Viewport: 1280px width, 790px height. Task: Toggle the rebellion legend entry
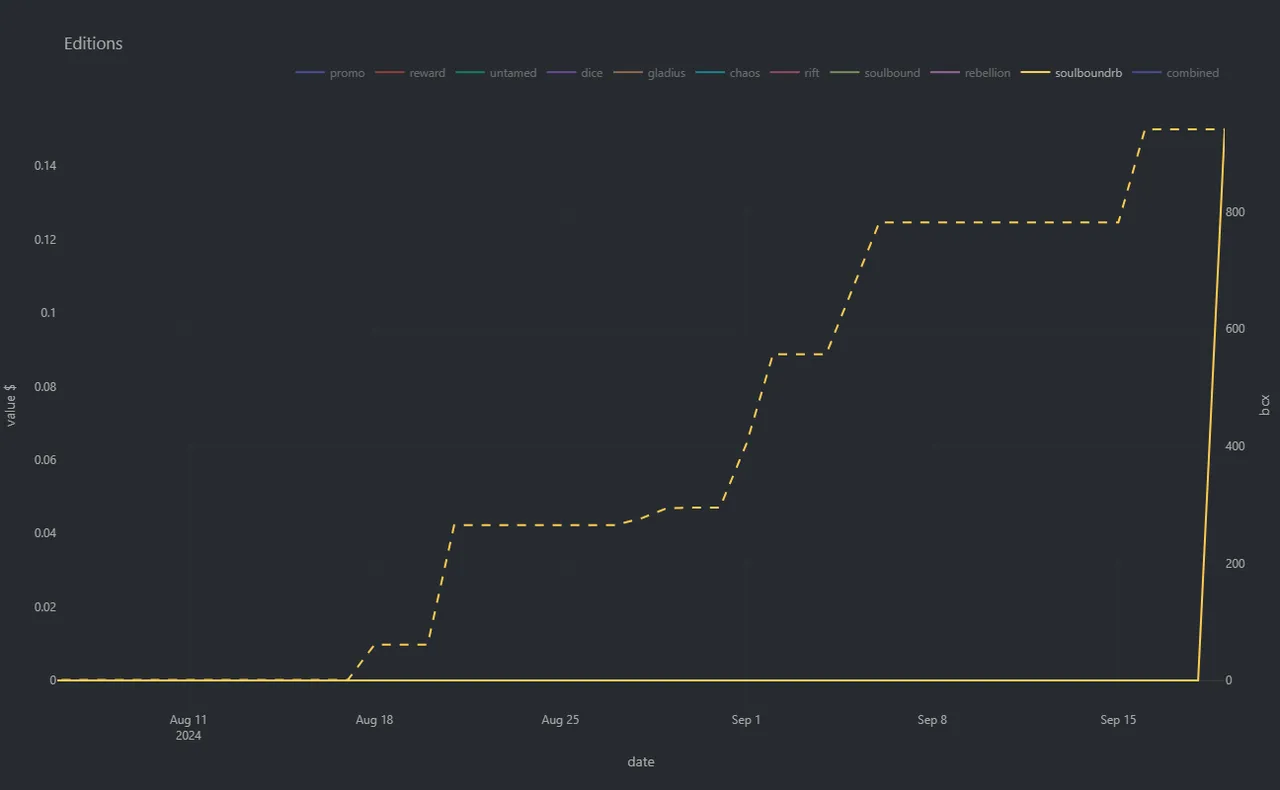tap(971, 73)
